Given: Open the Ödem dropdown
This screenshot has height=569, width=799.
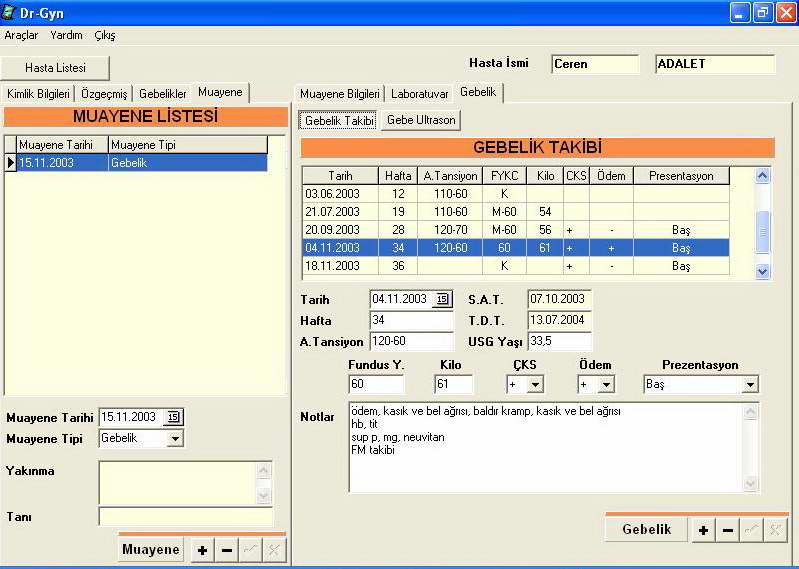Looking at the screenshot, I should (606, 384).
